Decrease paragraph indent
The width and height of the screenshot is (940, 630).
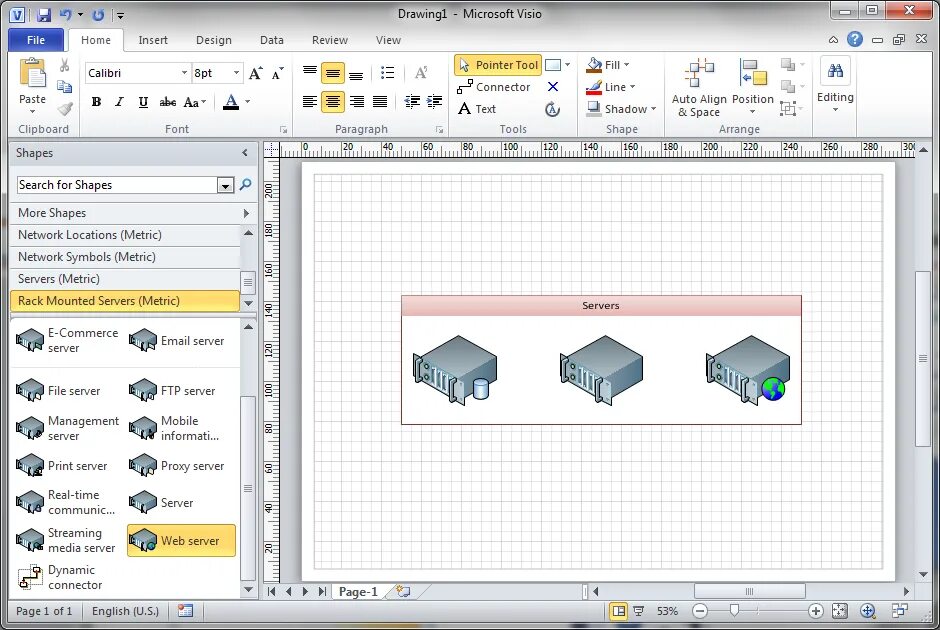411,101
